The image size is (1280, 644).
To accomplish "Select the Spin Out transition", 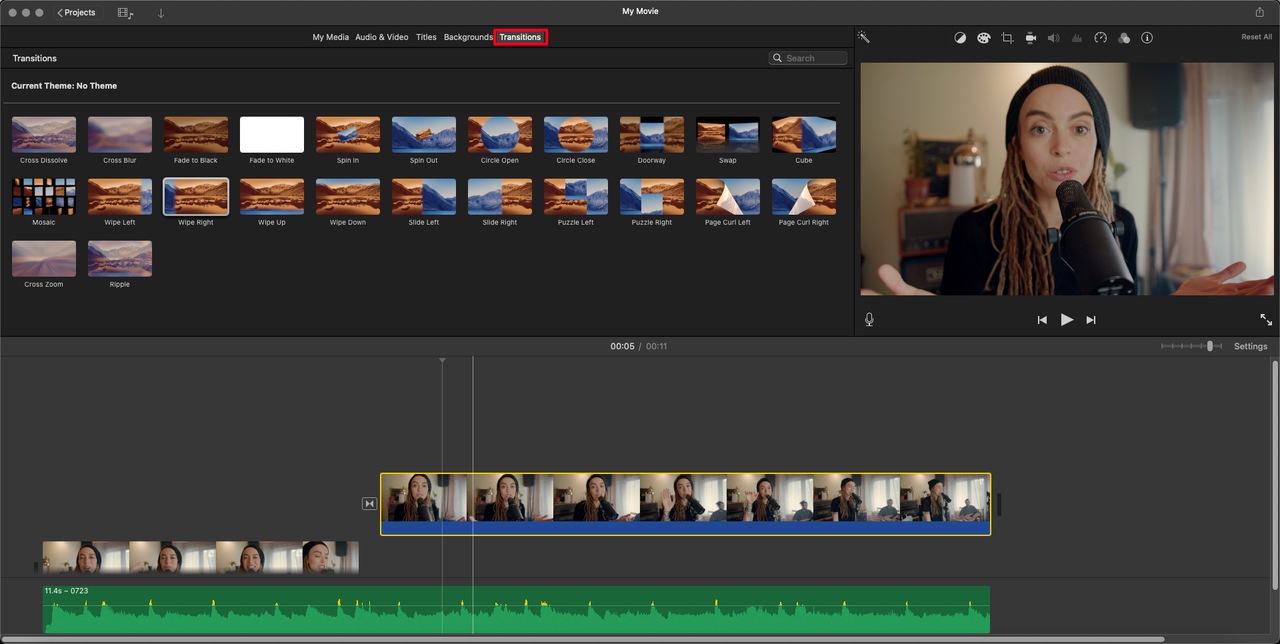I will click(424, 134).
